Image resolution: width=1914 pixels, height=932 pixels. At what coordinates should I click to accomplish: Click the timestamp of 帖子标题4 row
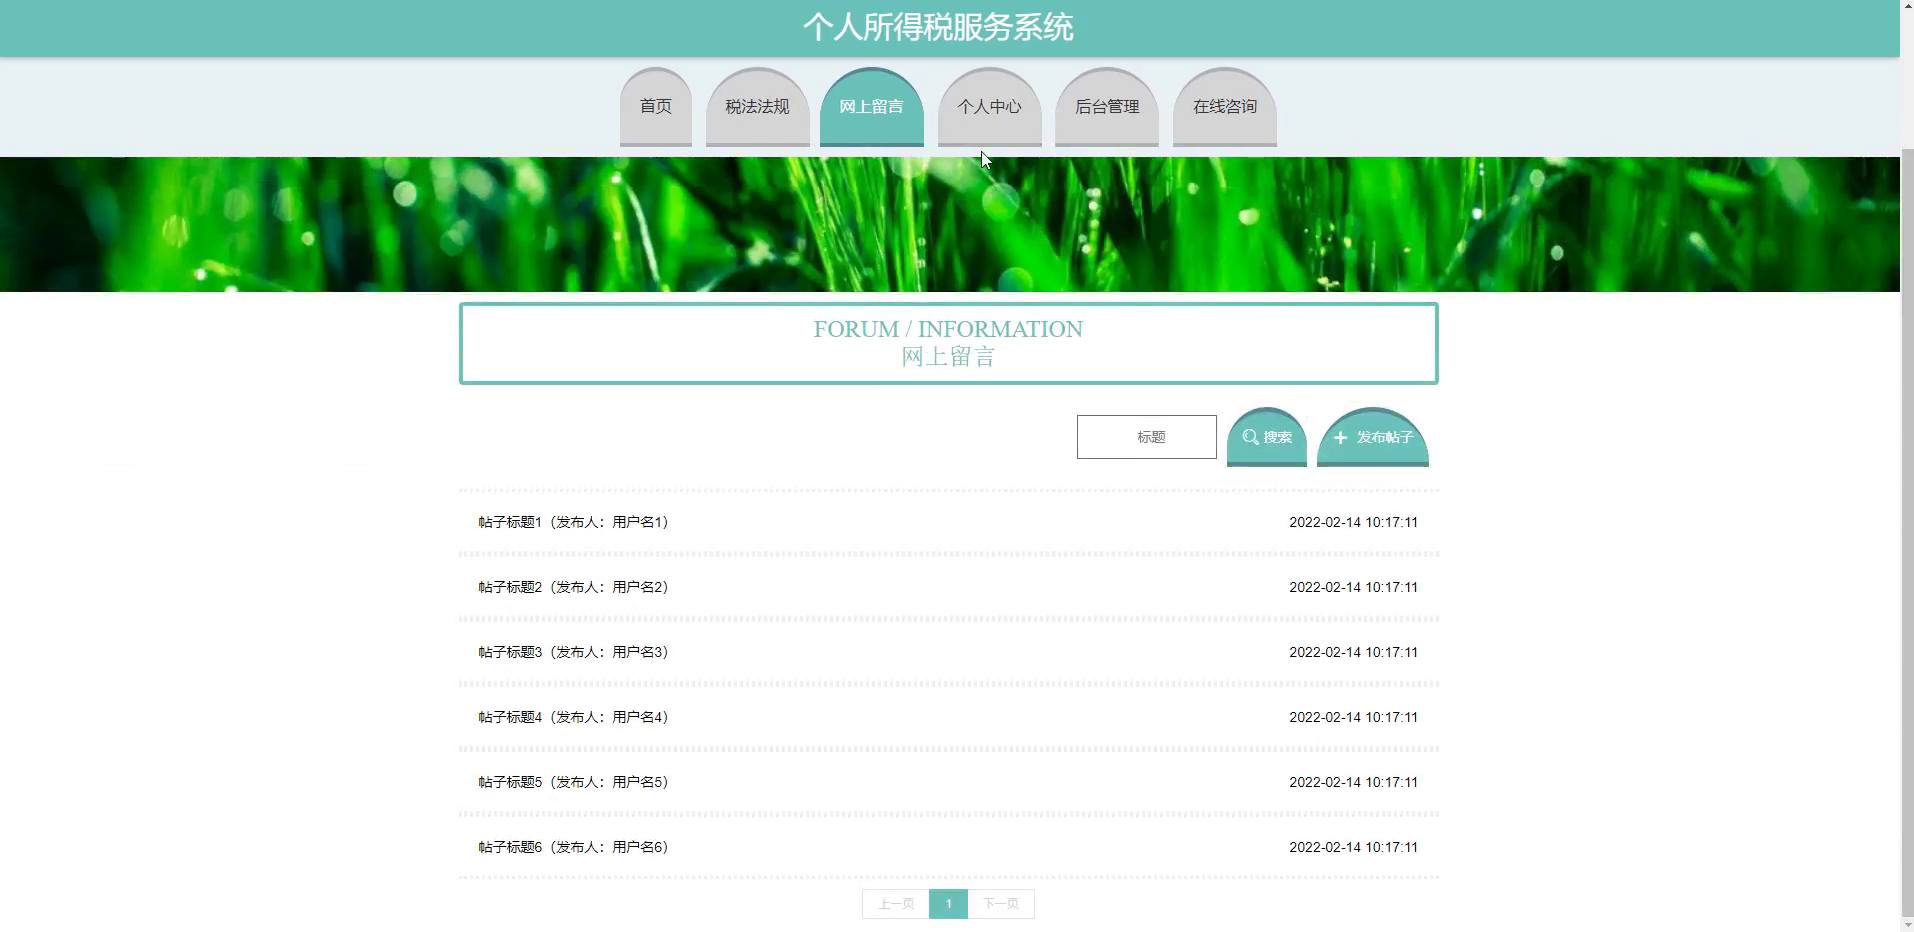pyautogui.click(x=1353, y=717)
